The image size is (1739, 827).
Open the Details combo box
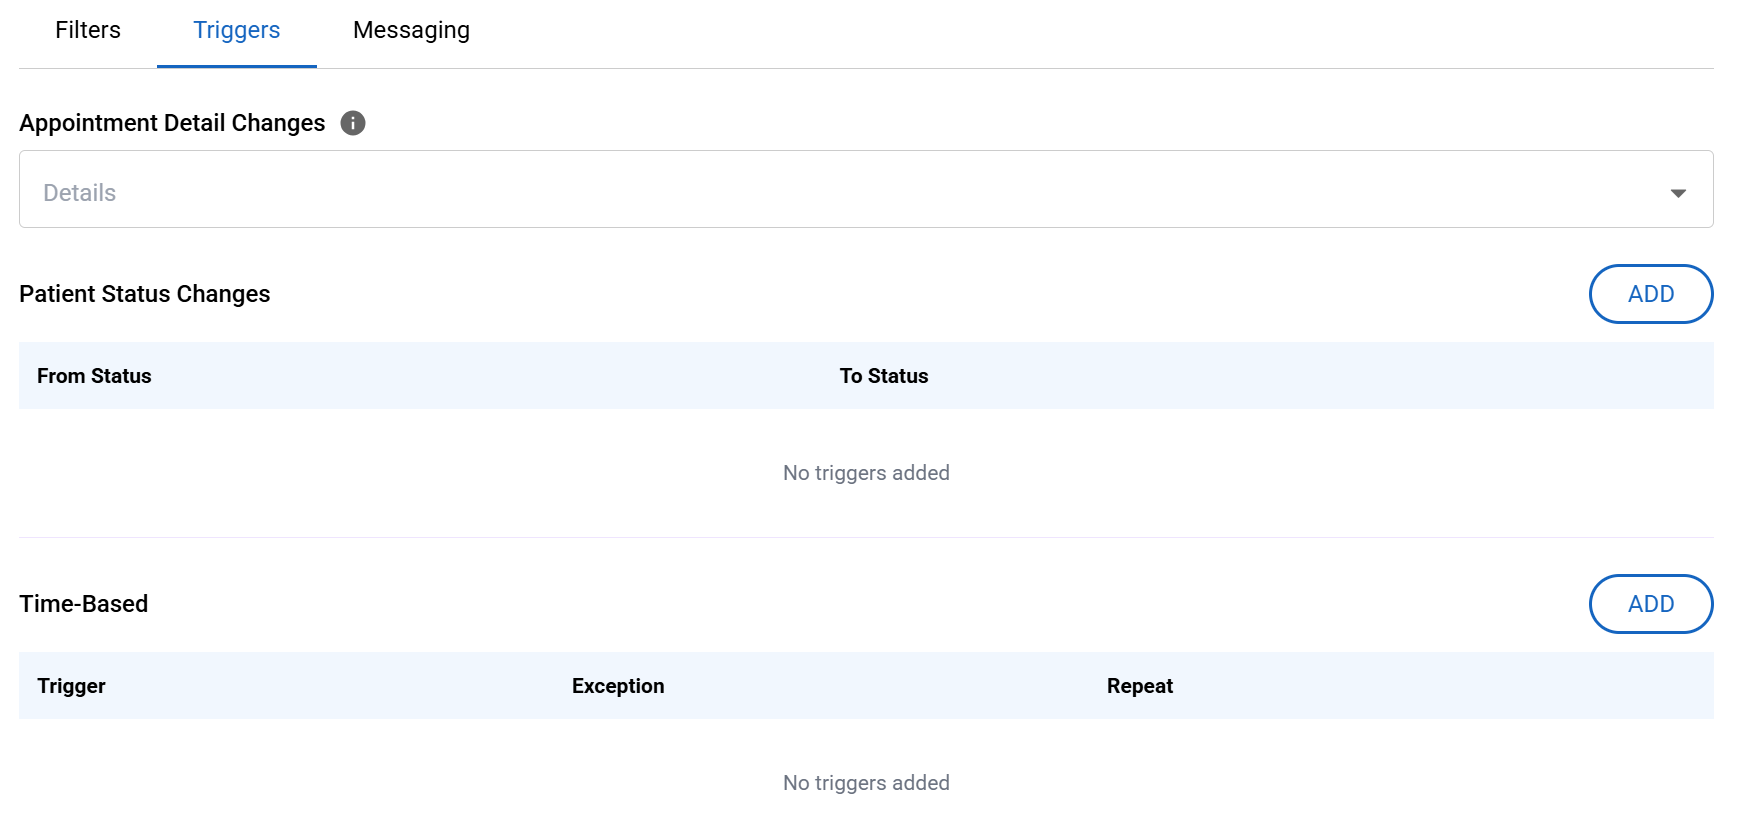pos(865,190)
